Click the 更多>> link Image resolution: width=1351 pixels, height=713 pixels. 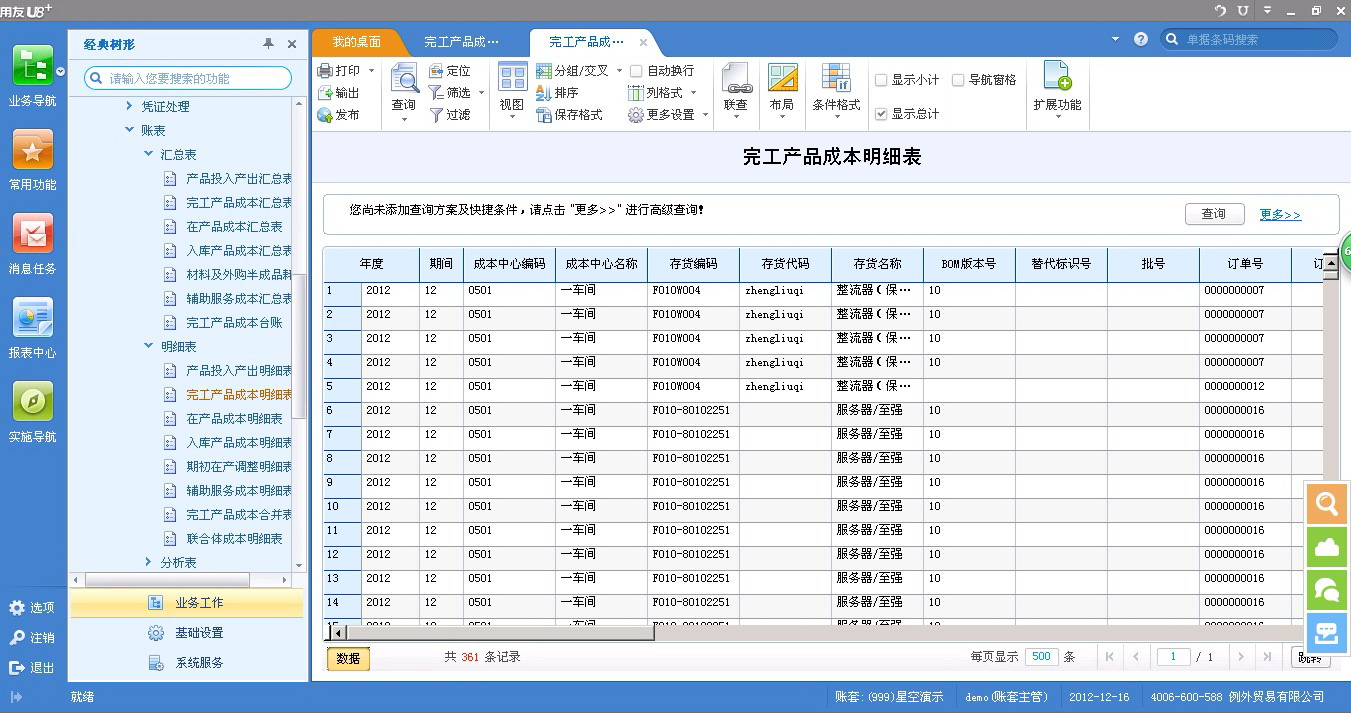click(x=1280, y=215)
